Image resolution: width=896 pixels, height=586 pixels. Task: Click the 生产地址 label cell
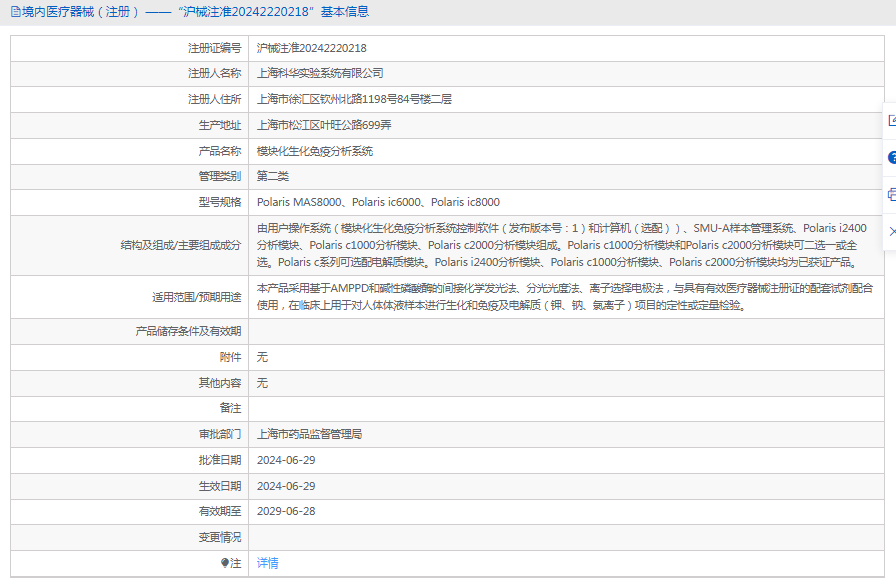coord(130,125)
